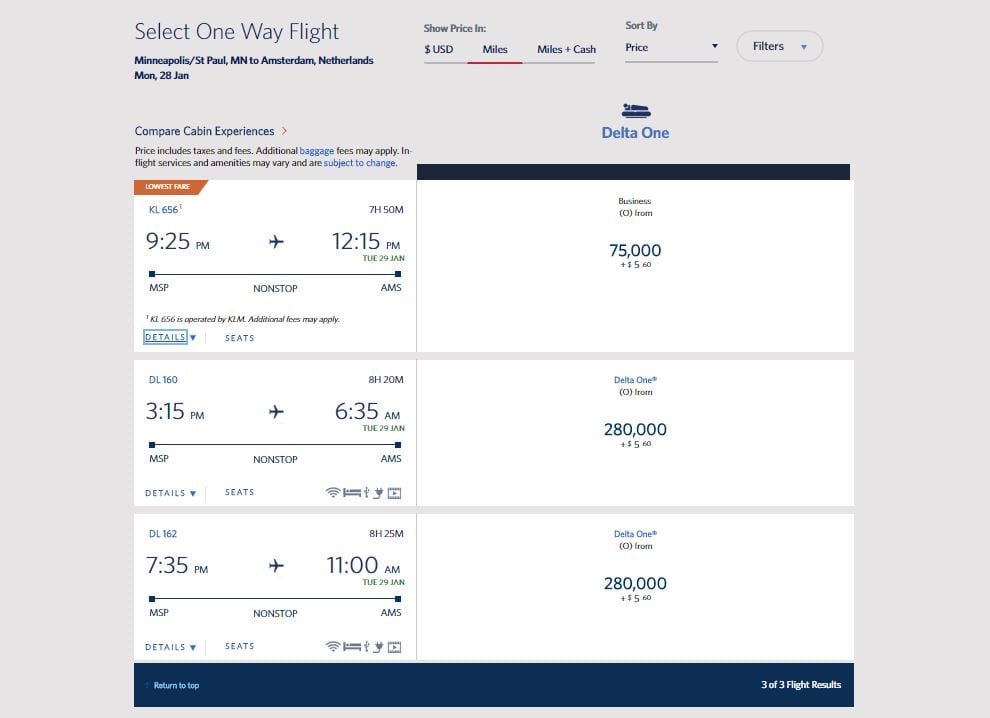Open the Sort By Price dropdown
Viewport: 990px width, 718px height.
[x=670, y=46]
